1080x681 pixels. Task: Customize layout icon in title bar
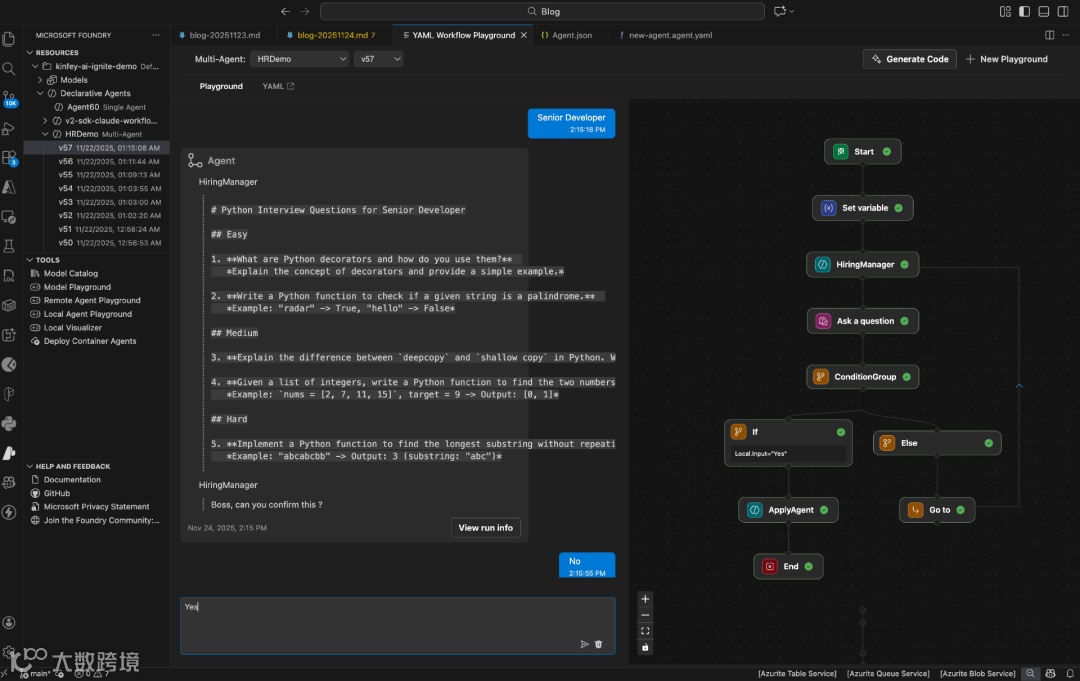tap(1005, 11)
